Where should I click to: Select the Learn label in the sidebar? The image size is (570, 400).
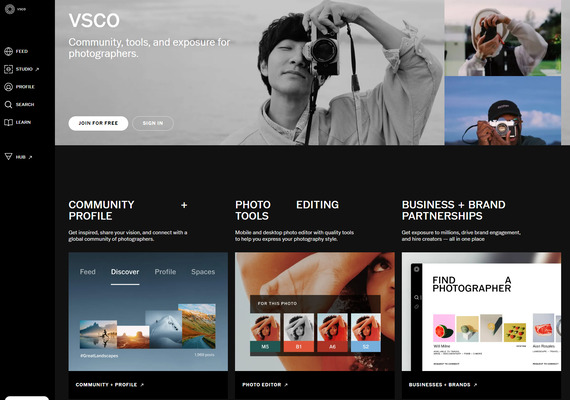click(23, 123)
